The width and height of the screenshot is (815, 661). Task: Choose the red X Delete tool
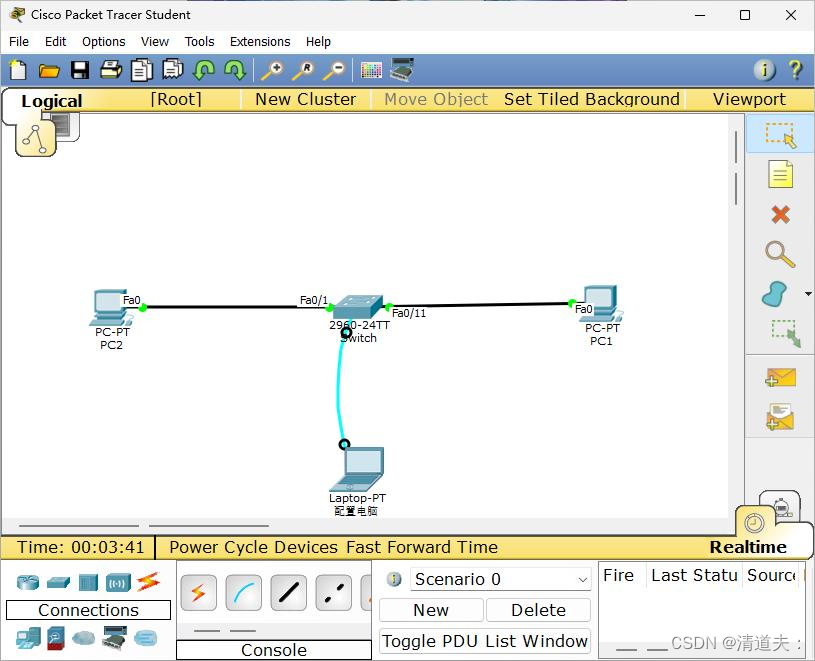point(780,214)
